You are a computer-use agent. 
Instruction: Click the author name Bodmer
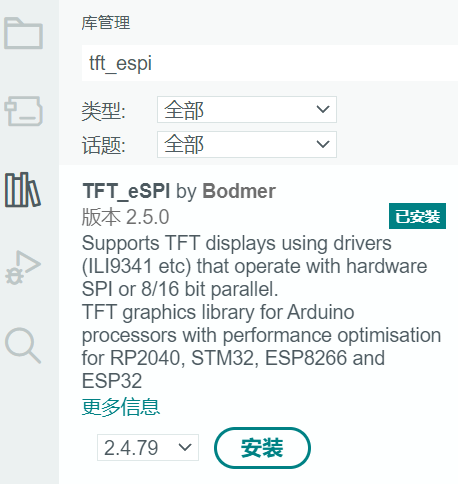pyautogui.click(x=239, y=191)
